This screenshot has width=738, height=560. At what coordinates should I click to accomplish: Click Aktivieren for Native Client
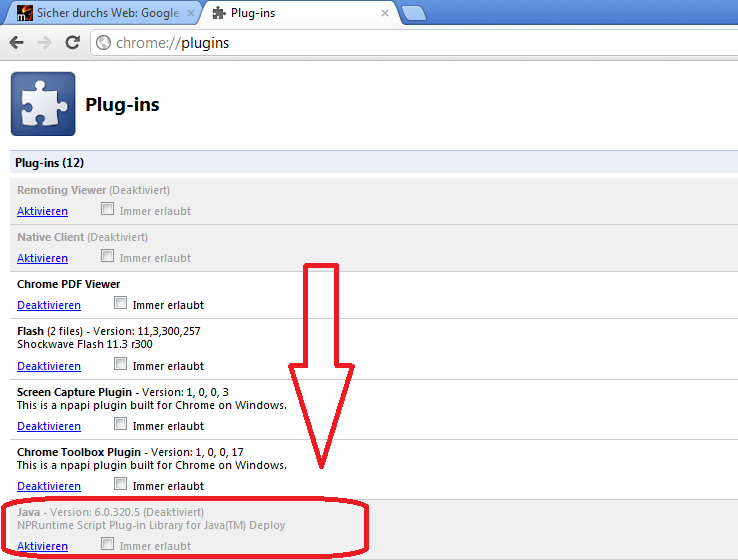pos(42,258)
